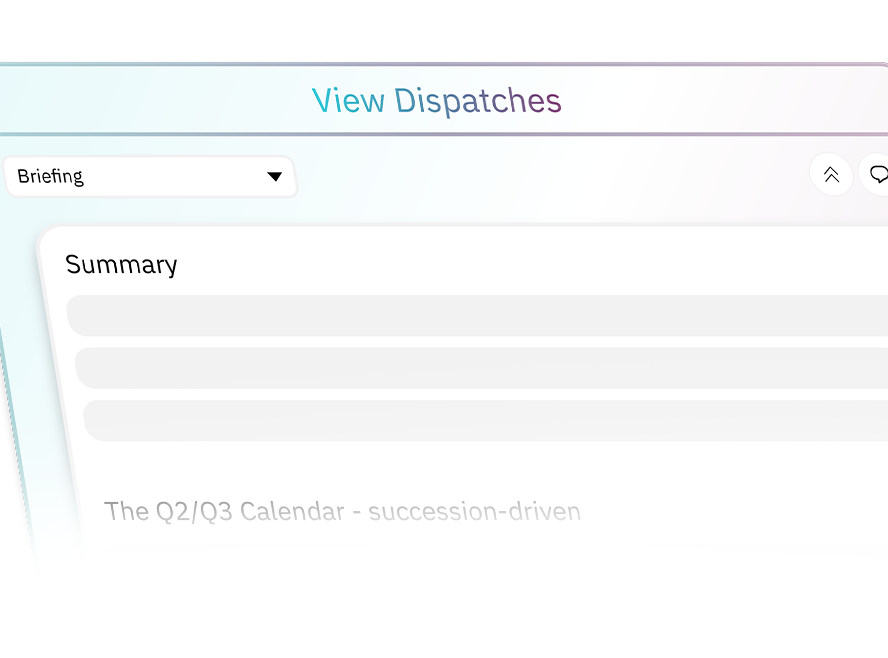Select the first gray placeholder bar under Summary
The width and height of the screenshot is (888, 658).
point(477,315)
